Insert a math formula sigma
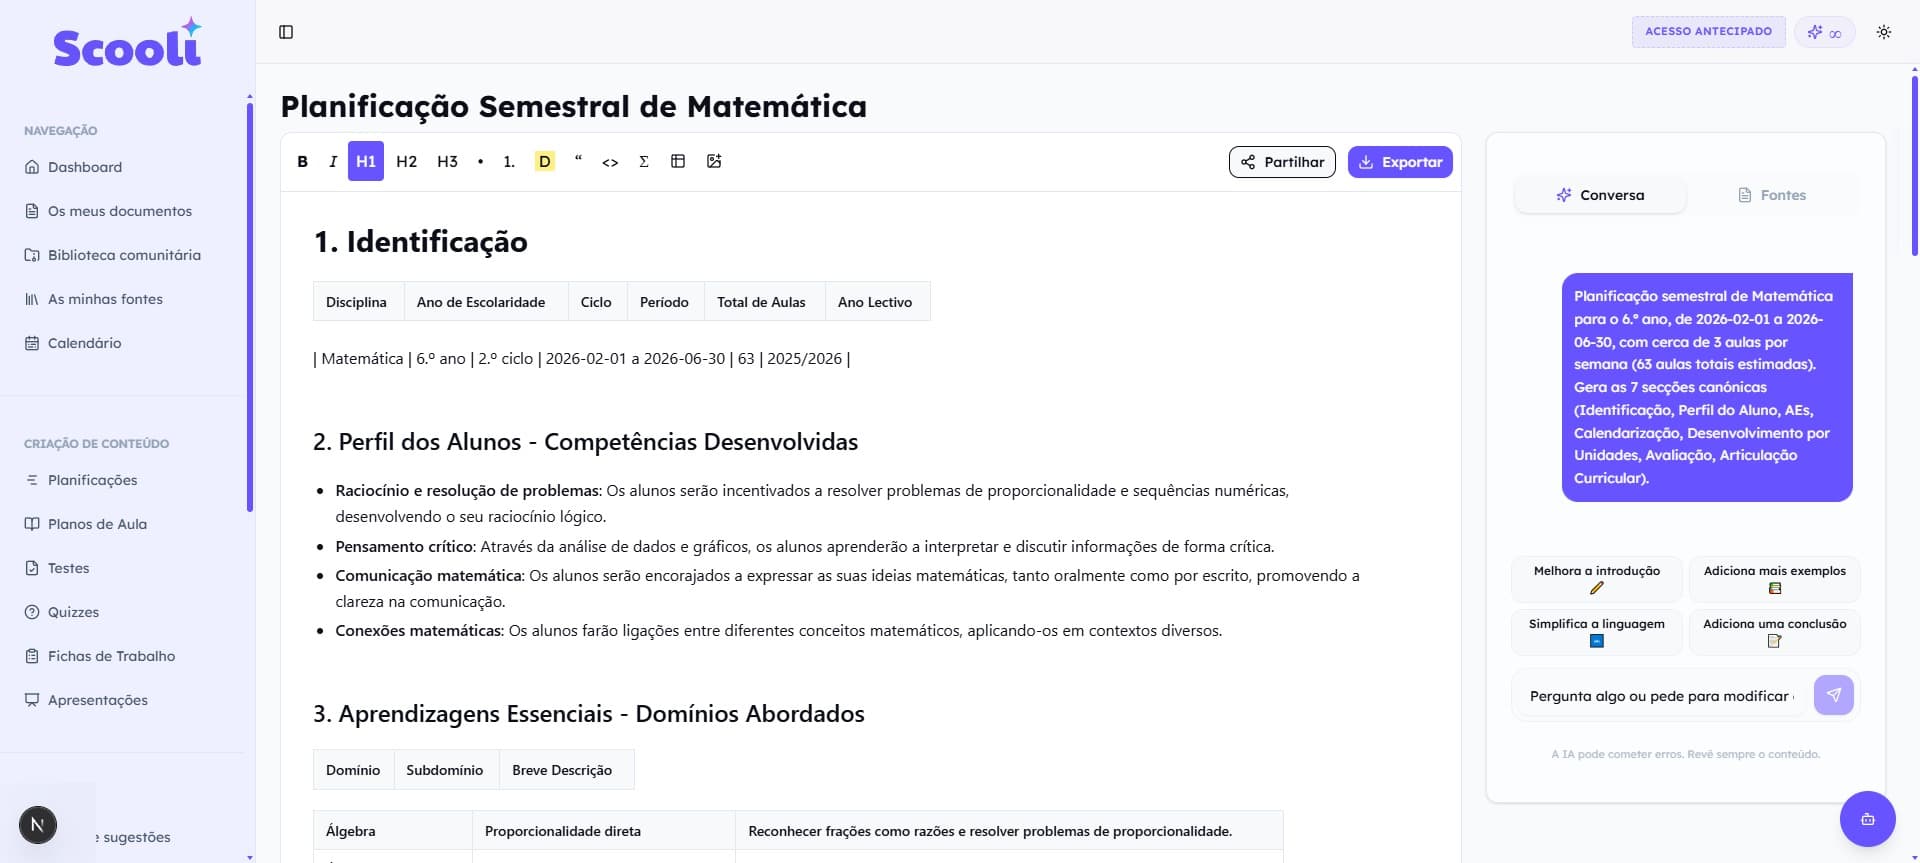The image size is (1920, 863). (644, 161)
